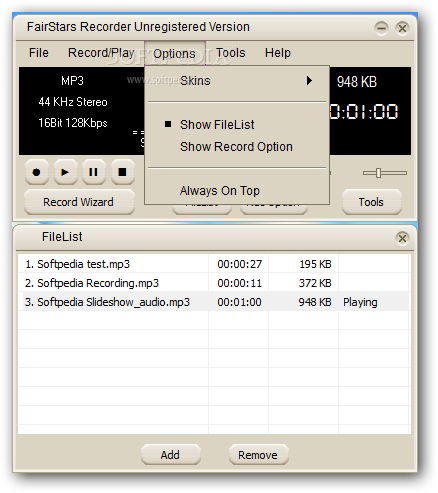Enable Show Record Option entry
This screenshot has height=493, width=438.
237,147
